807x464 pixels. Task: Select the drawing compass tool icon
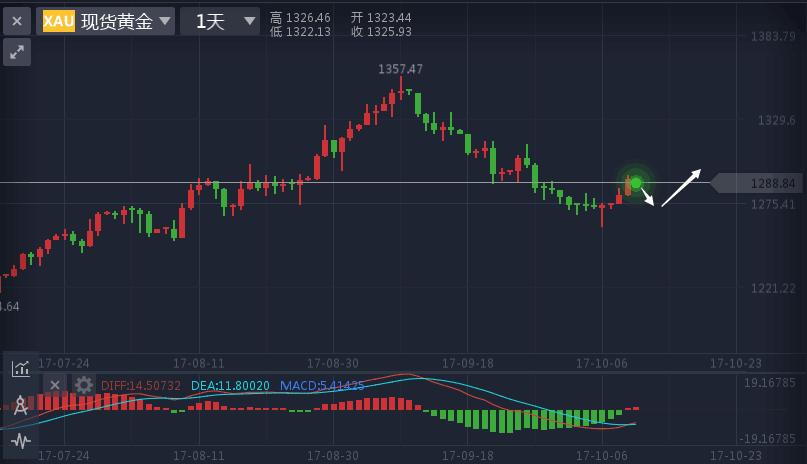click(21, 405)
